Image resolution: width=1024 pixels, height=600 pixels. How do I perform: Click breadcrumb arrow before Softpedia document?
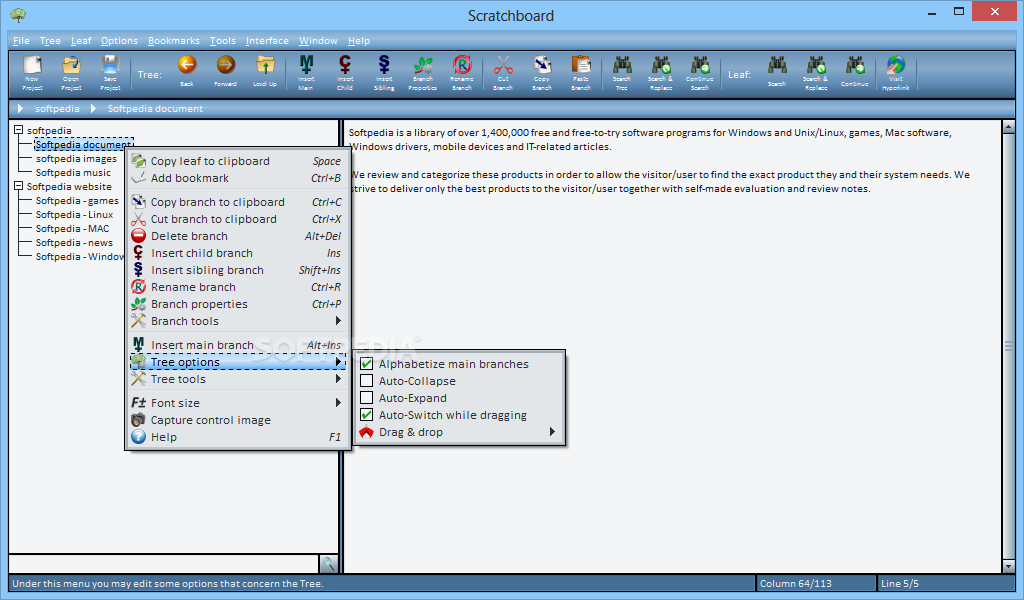click(x=93, y=108)
